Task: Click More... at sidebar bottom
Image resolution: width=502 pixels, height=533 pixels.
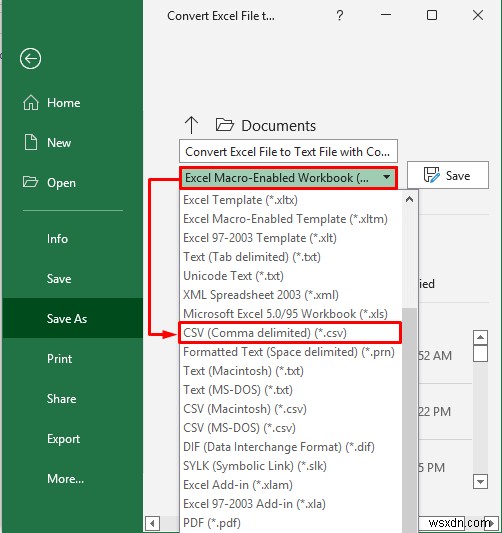Action: click(x=65, y=479)
